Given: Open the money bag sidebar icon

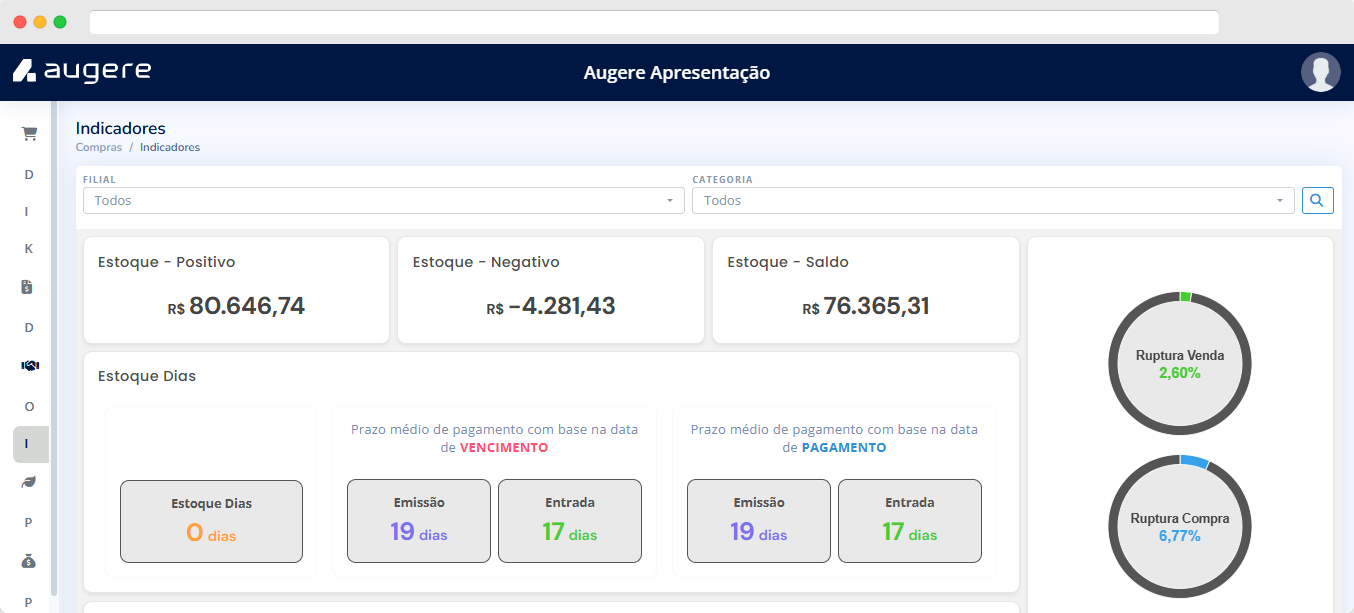Looking at the screenshot, I should click(x=29, y=561).
